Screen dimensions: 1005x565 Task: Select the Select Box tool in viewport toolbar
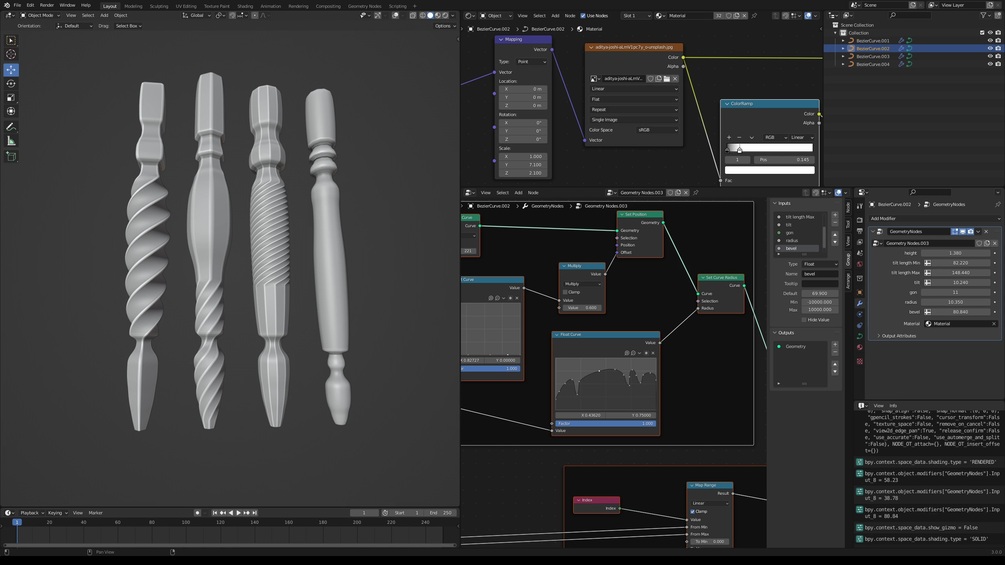point(11,40)
